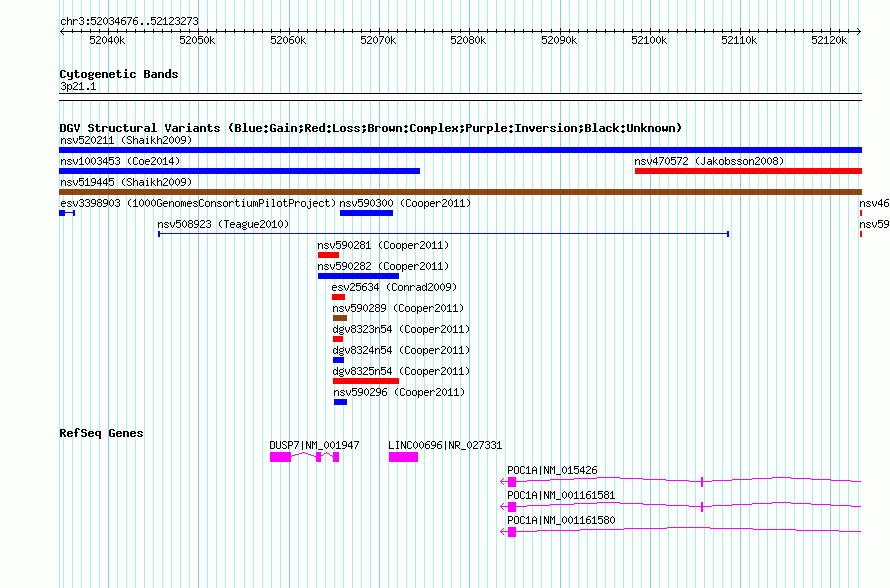This screenshot has width=890, height=588.
Task: Click the 52090k ruler tick label
Action: pyautogui.click(x=559, y=40)
